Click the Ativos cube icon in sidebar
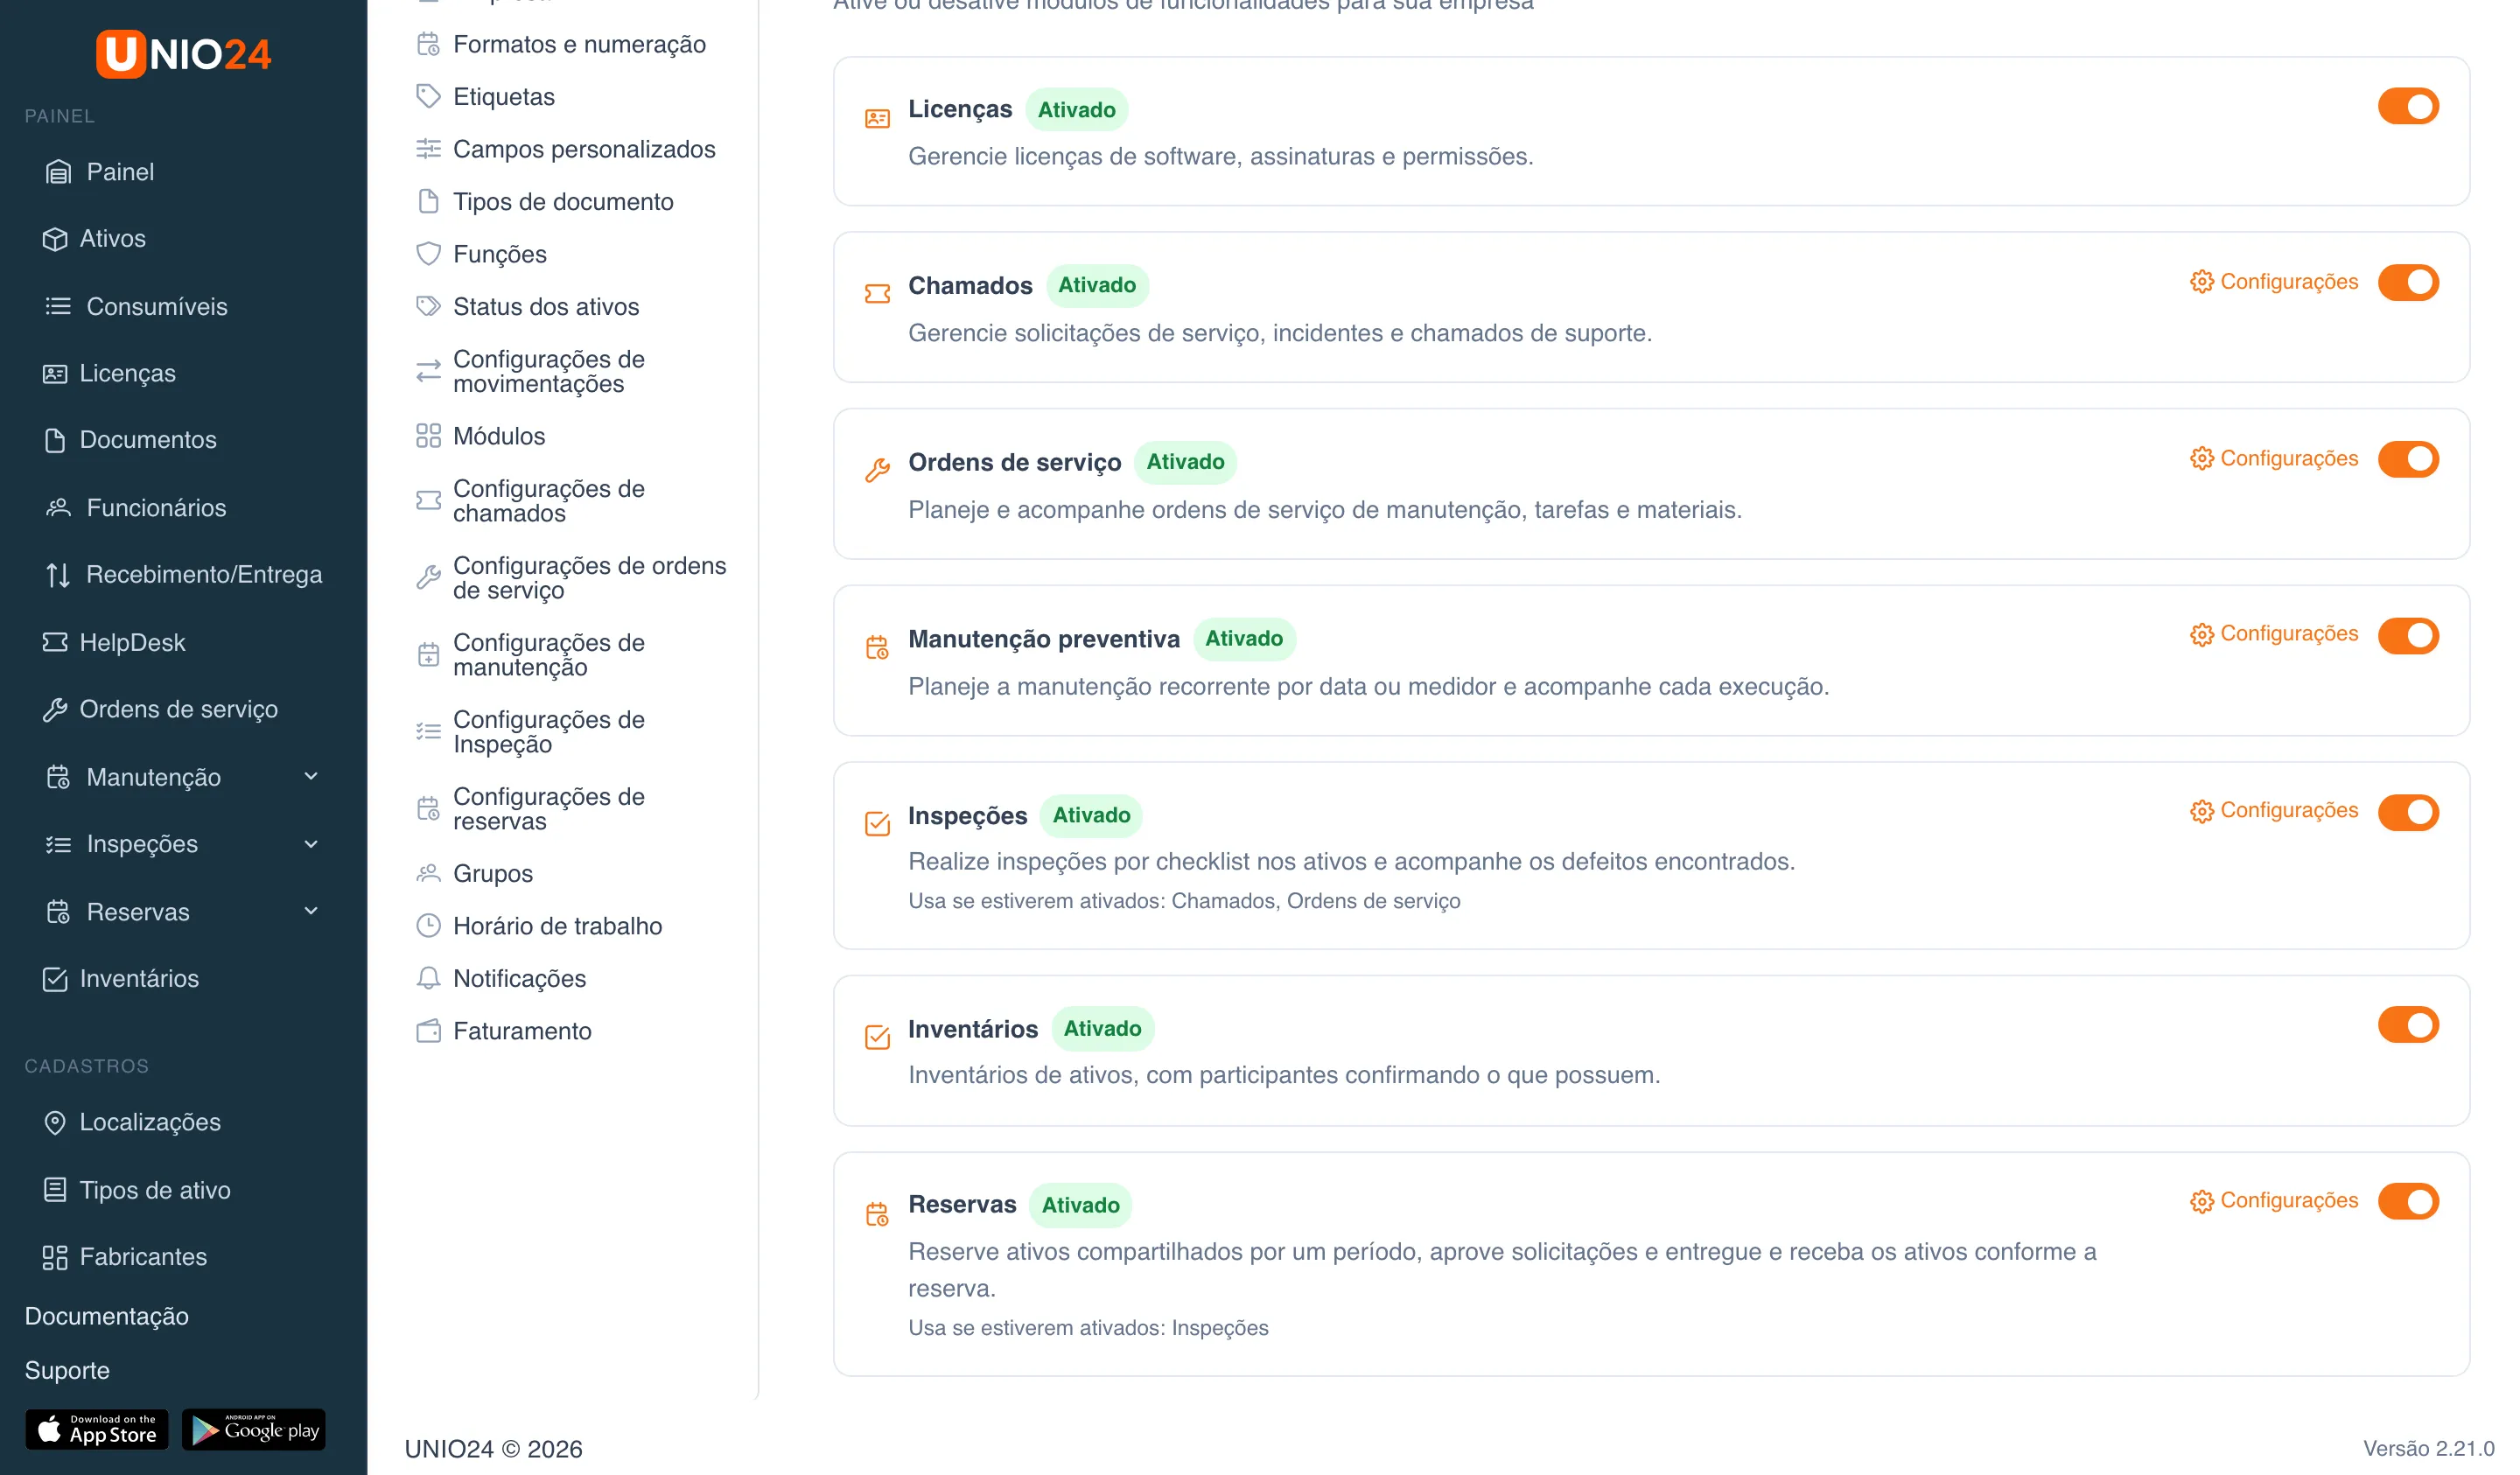The height and width of the screenshot is (1475, 2520). point(55,239)
